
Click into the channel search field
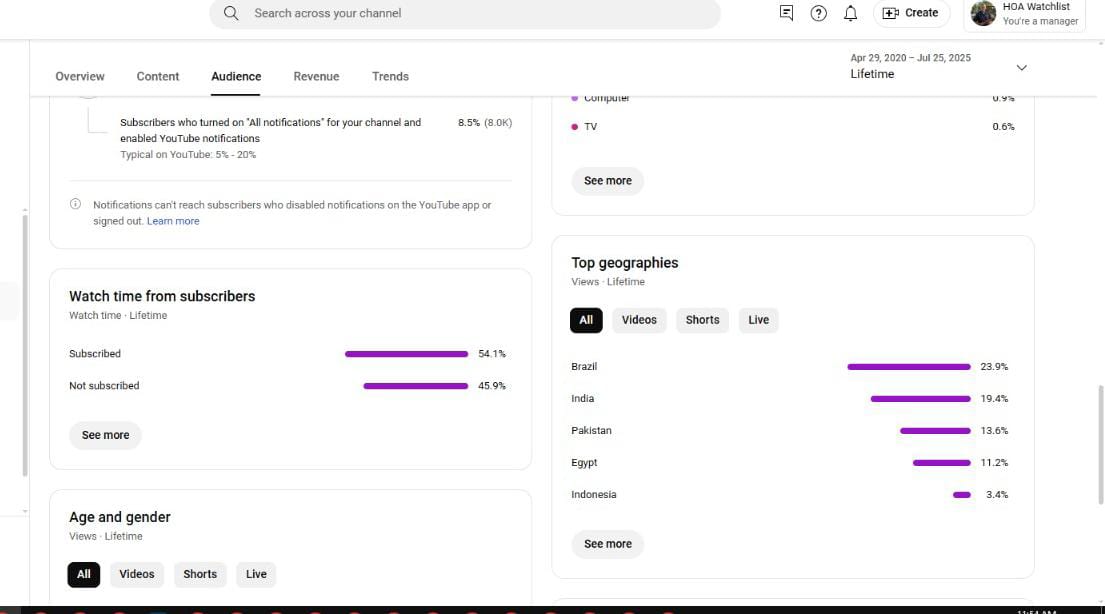[470, 13]
